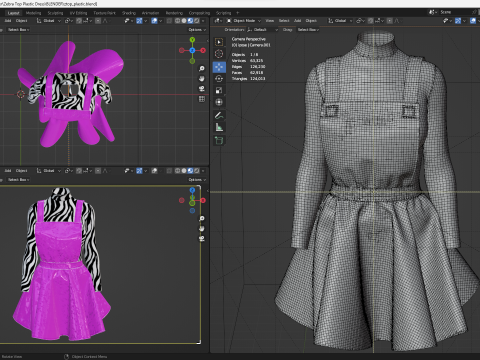Select the Measure tool in right viewport toolbar
This screenshot has width=480, height=360.
point(219,127)
